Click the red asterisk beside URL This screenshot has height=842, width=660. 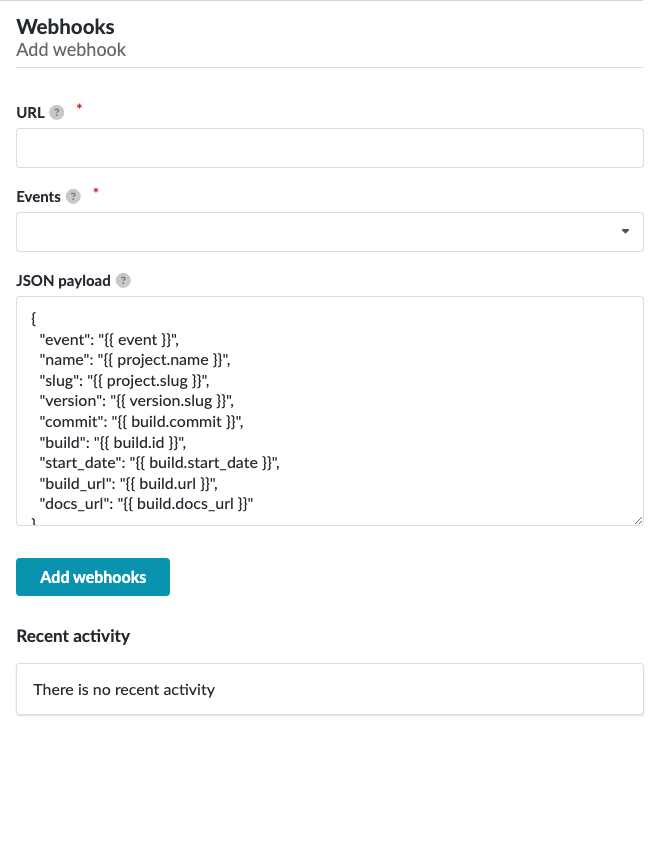(x=78, y=108)
